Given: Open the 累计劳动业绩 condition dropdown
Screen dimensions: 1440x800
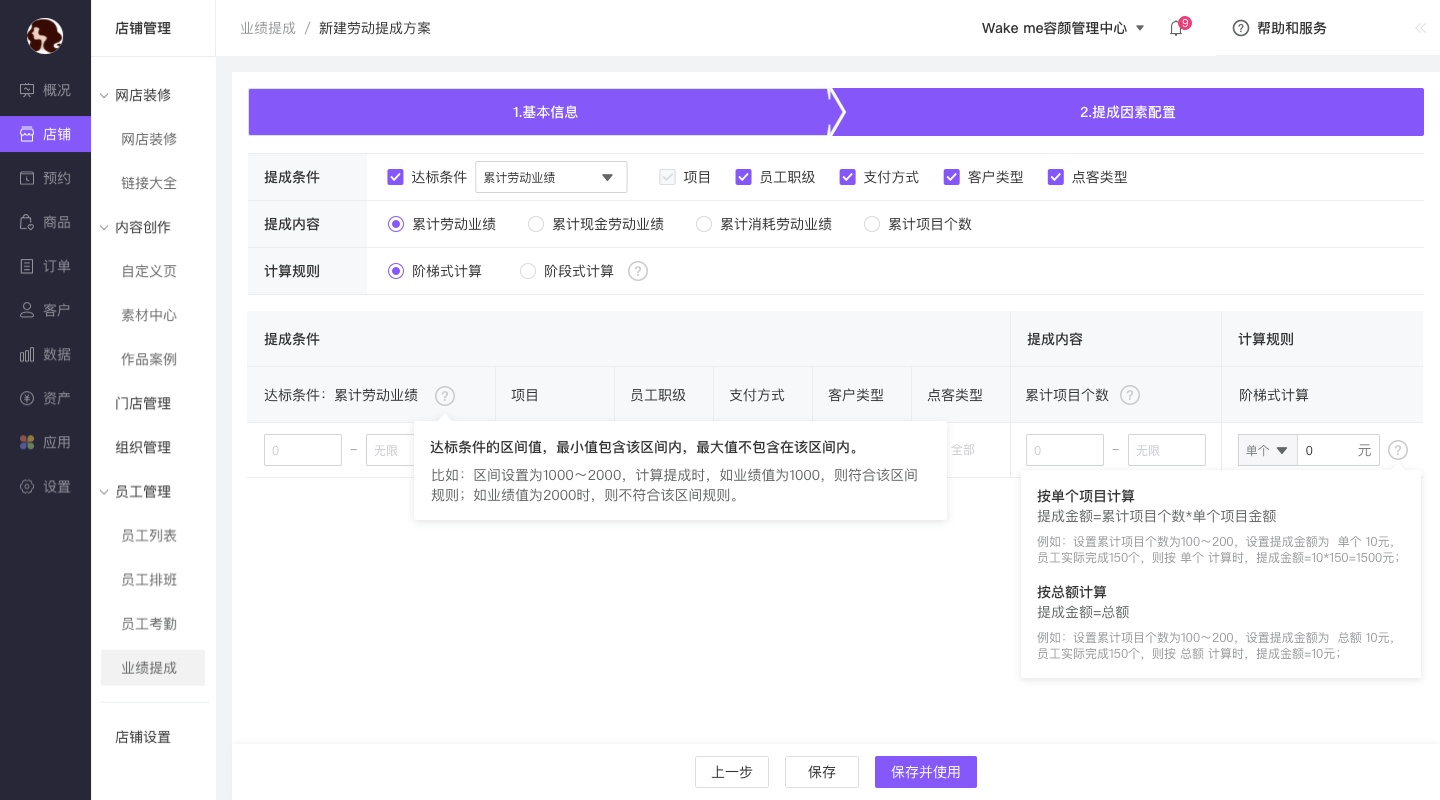Looking at the screenshot, I should click(551, 177).
